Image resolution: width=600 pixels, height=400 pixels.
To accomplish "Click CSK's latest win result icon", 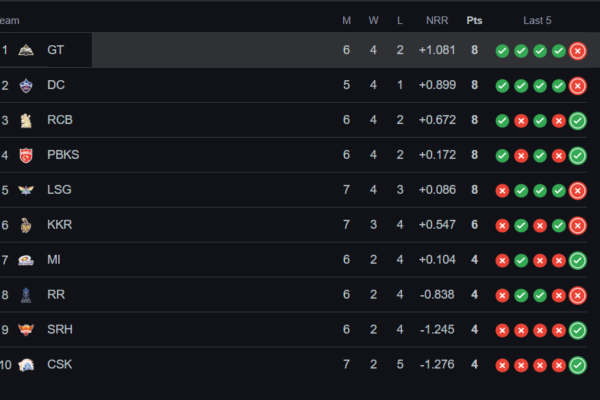I will 577,365.
